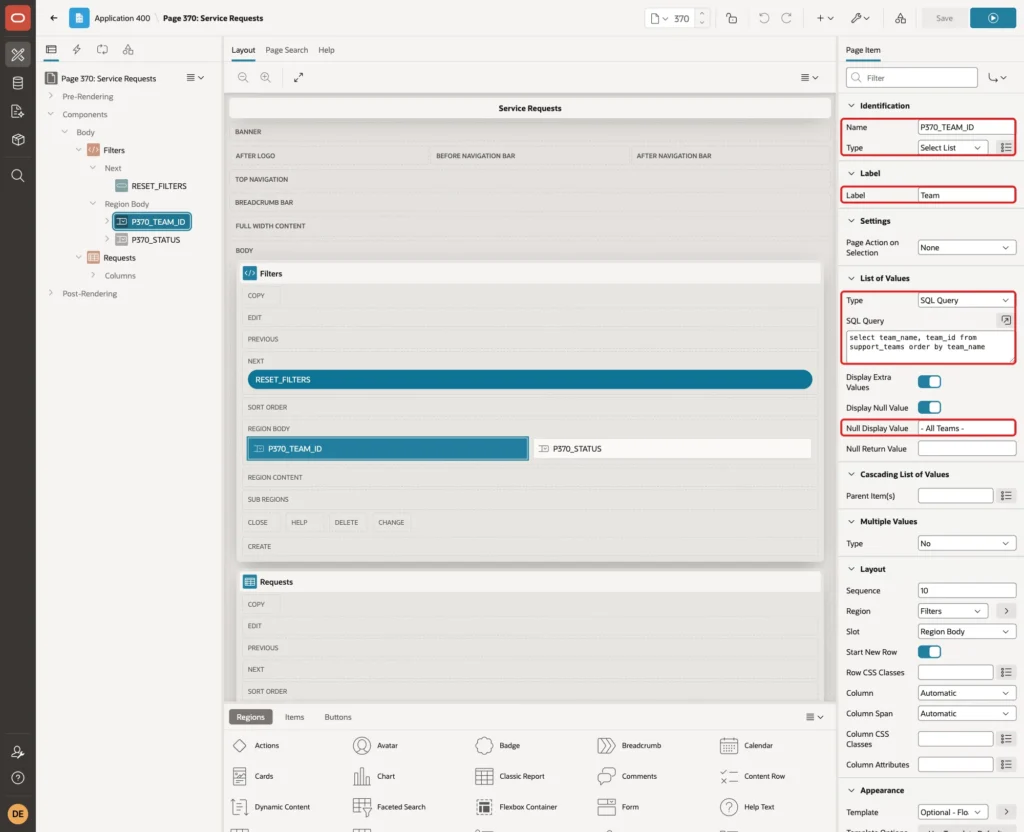Click the page lock icon in toolbar

tap(731, 18)
